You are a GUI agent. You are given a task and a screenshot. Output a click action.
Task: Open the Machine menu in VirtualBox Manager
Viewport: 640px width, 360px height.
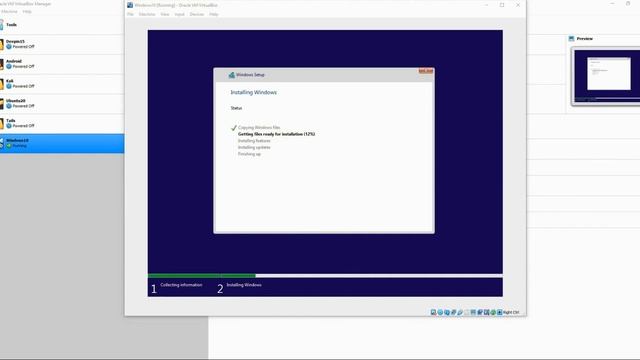(x=9, y=11)
